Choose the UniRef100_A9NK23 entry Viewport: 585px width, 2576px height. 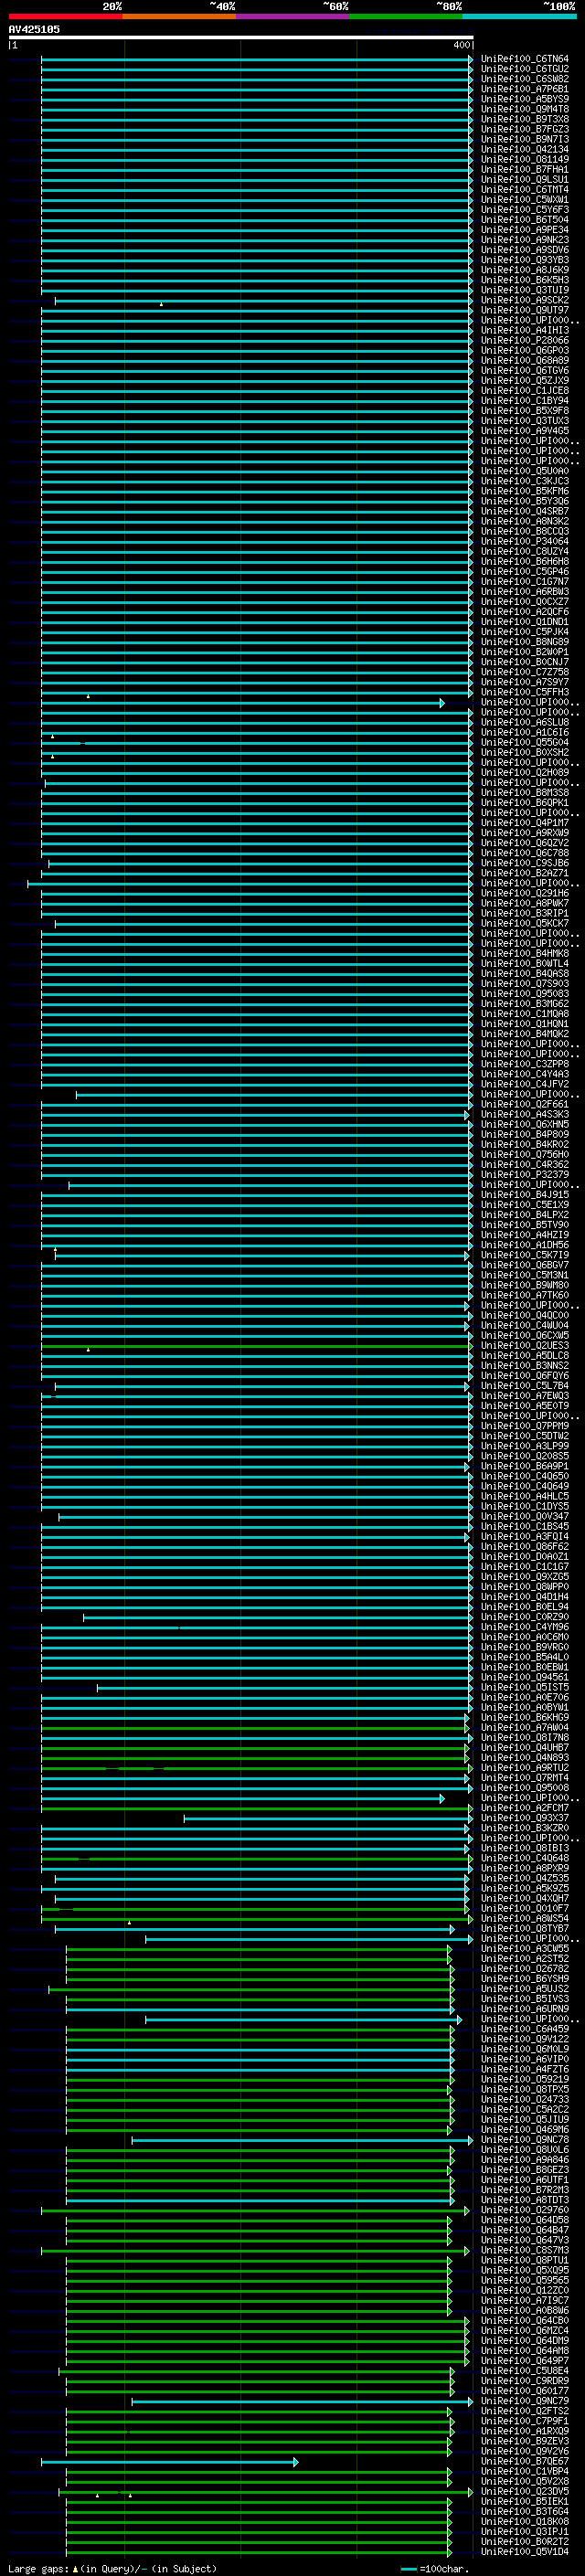click(524, 240)
